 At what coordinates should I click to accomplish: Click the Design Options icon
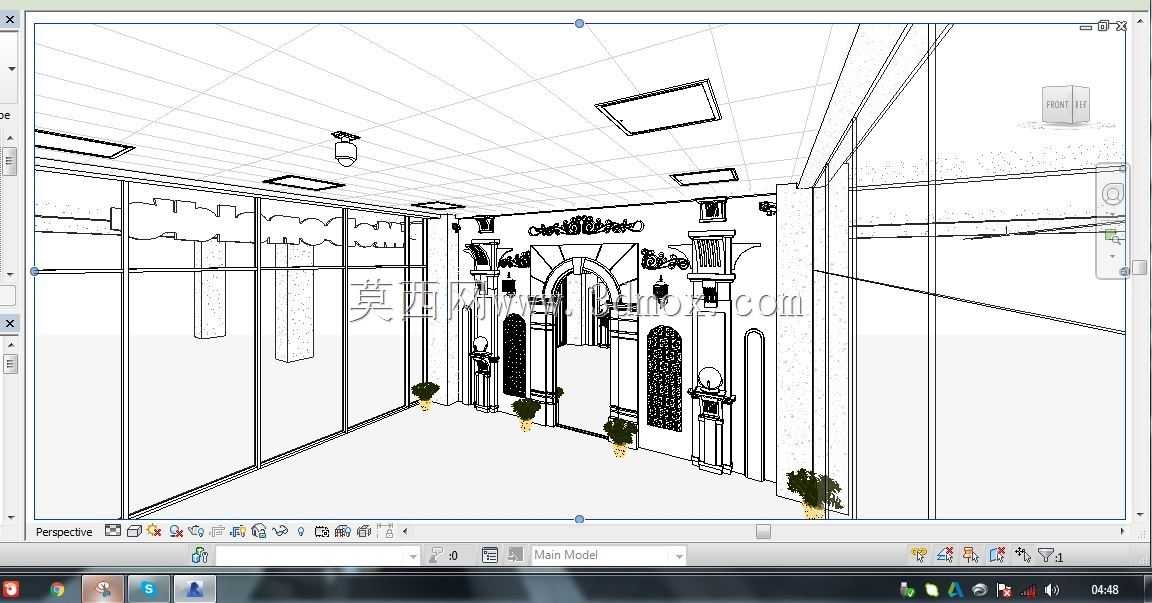(490, 555)
